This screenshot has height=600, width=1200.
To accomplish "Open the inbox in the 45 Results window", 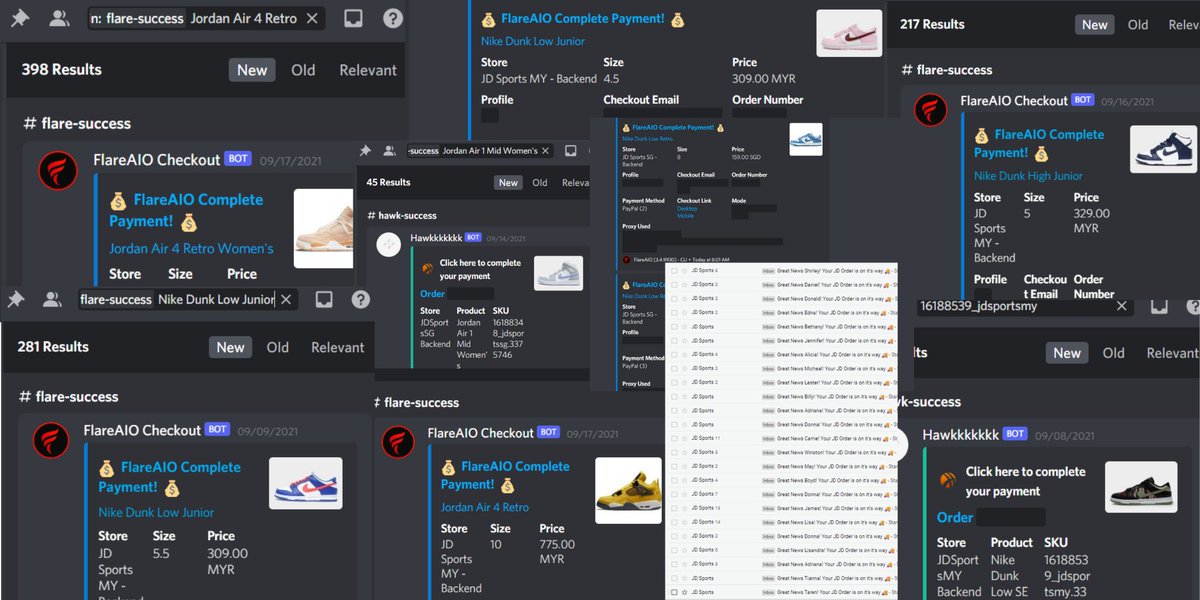I will (571, 151).
